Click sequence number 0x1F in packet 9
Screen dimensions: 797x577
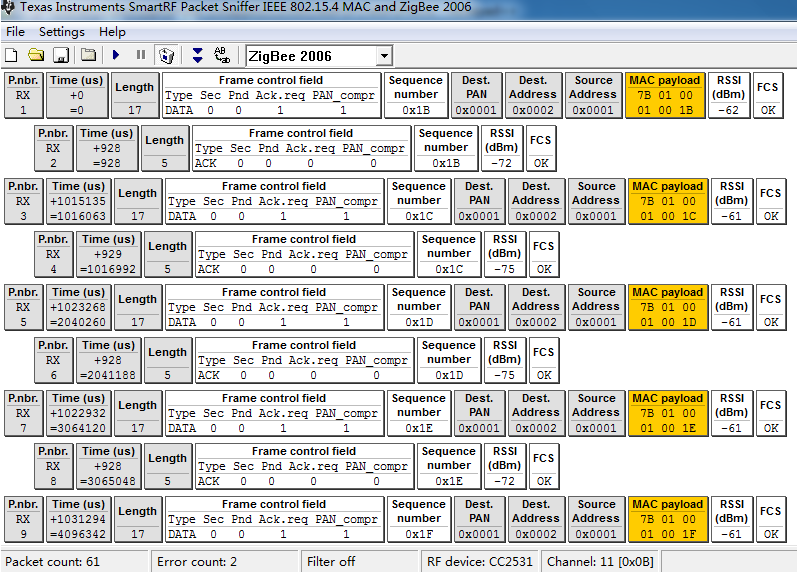point(419,519)
